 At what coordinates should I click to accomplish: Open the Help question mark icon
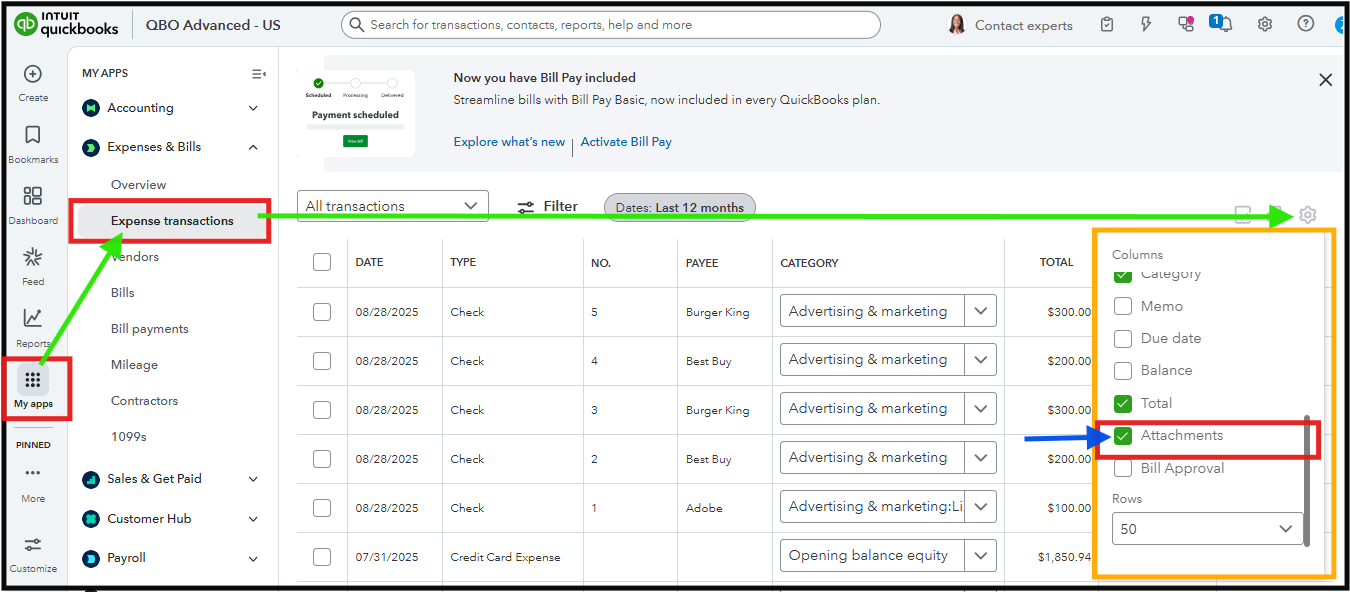click(x=1306, y=24)
